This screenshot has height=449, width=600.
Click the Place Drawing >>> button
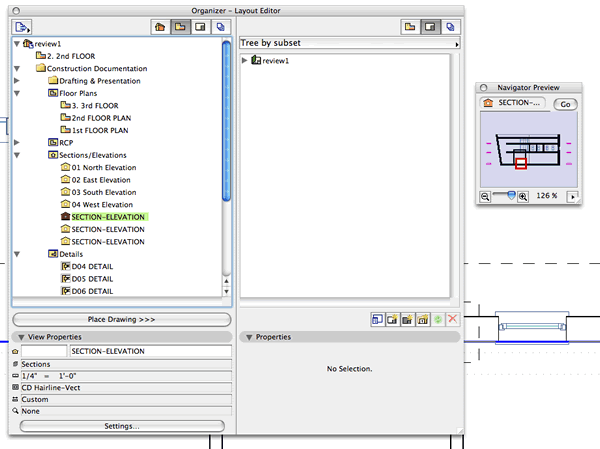121,319
